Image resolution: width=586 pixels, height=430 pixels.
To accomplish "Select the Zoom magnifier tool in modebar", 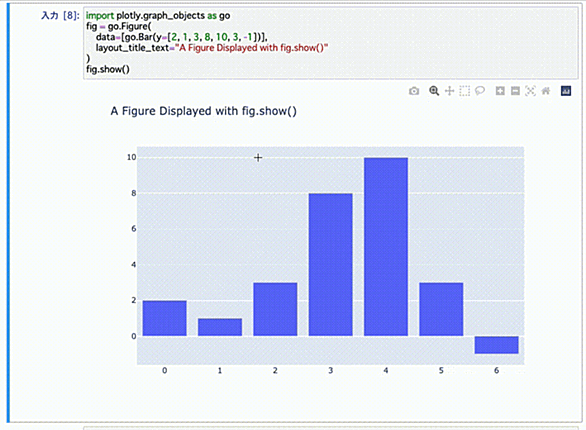I will click(x=434, y=91).
